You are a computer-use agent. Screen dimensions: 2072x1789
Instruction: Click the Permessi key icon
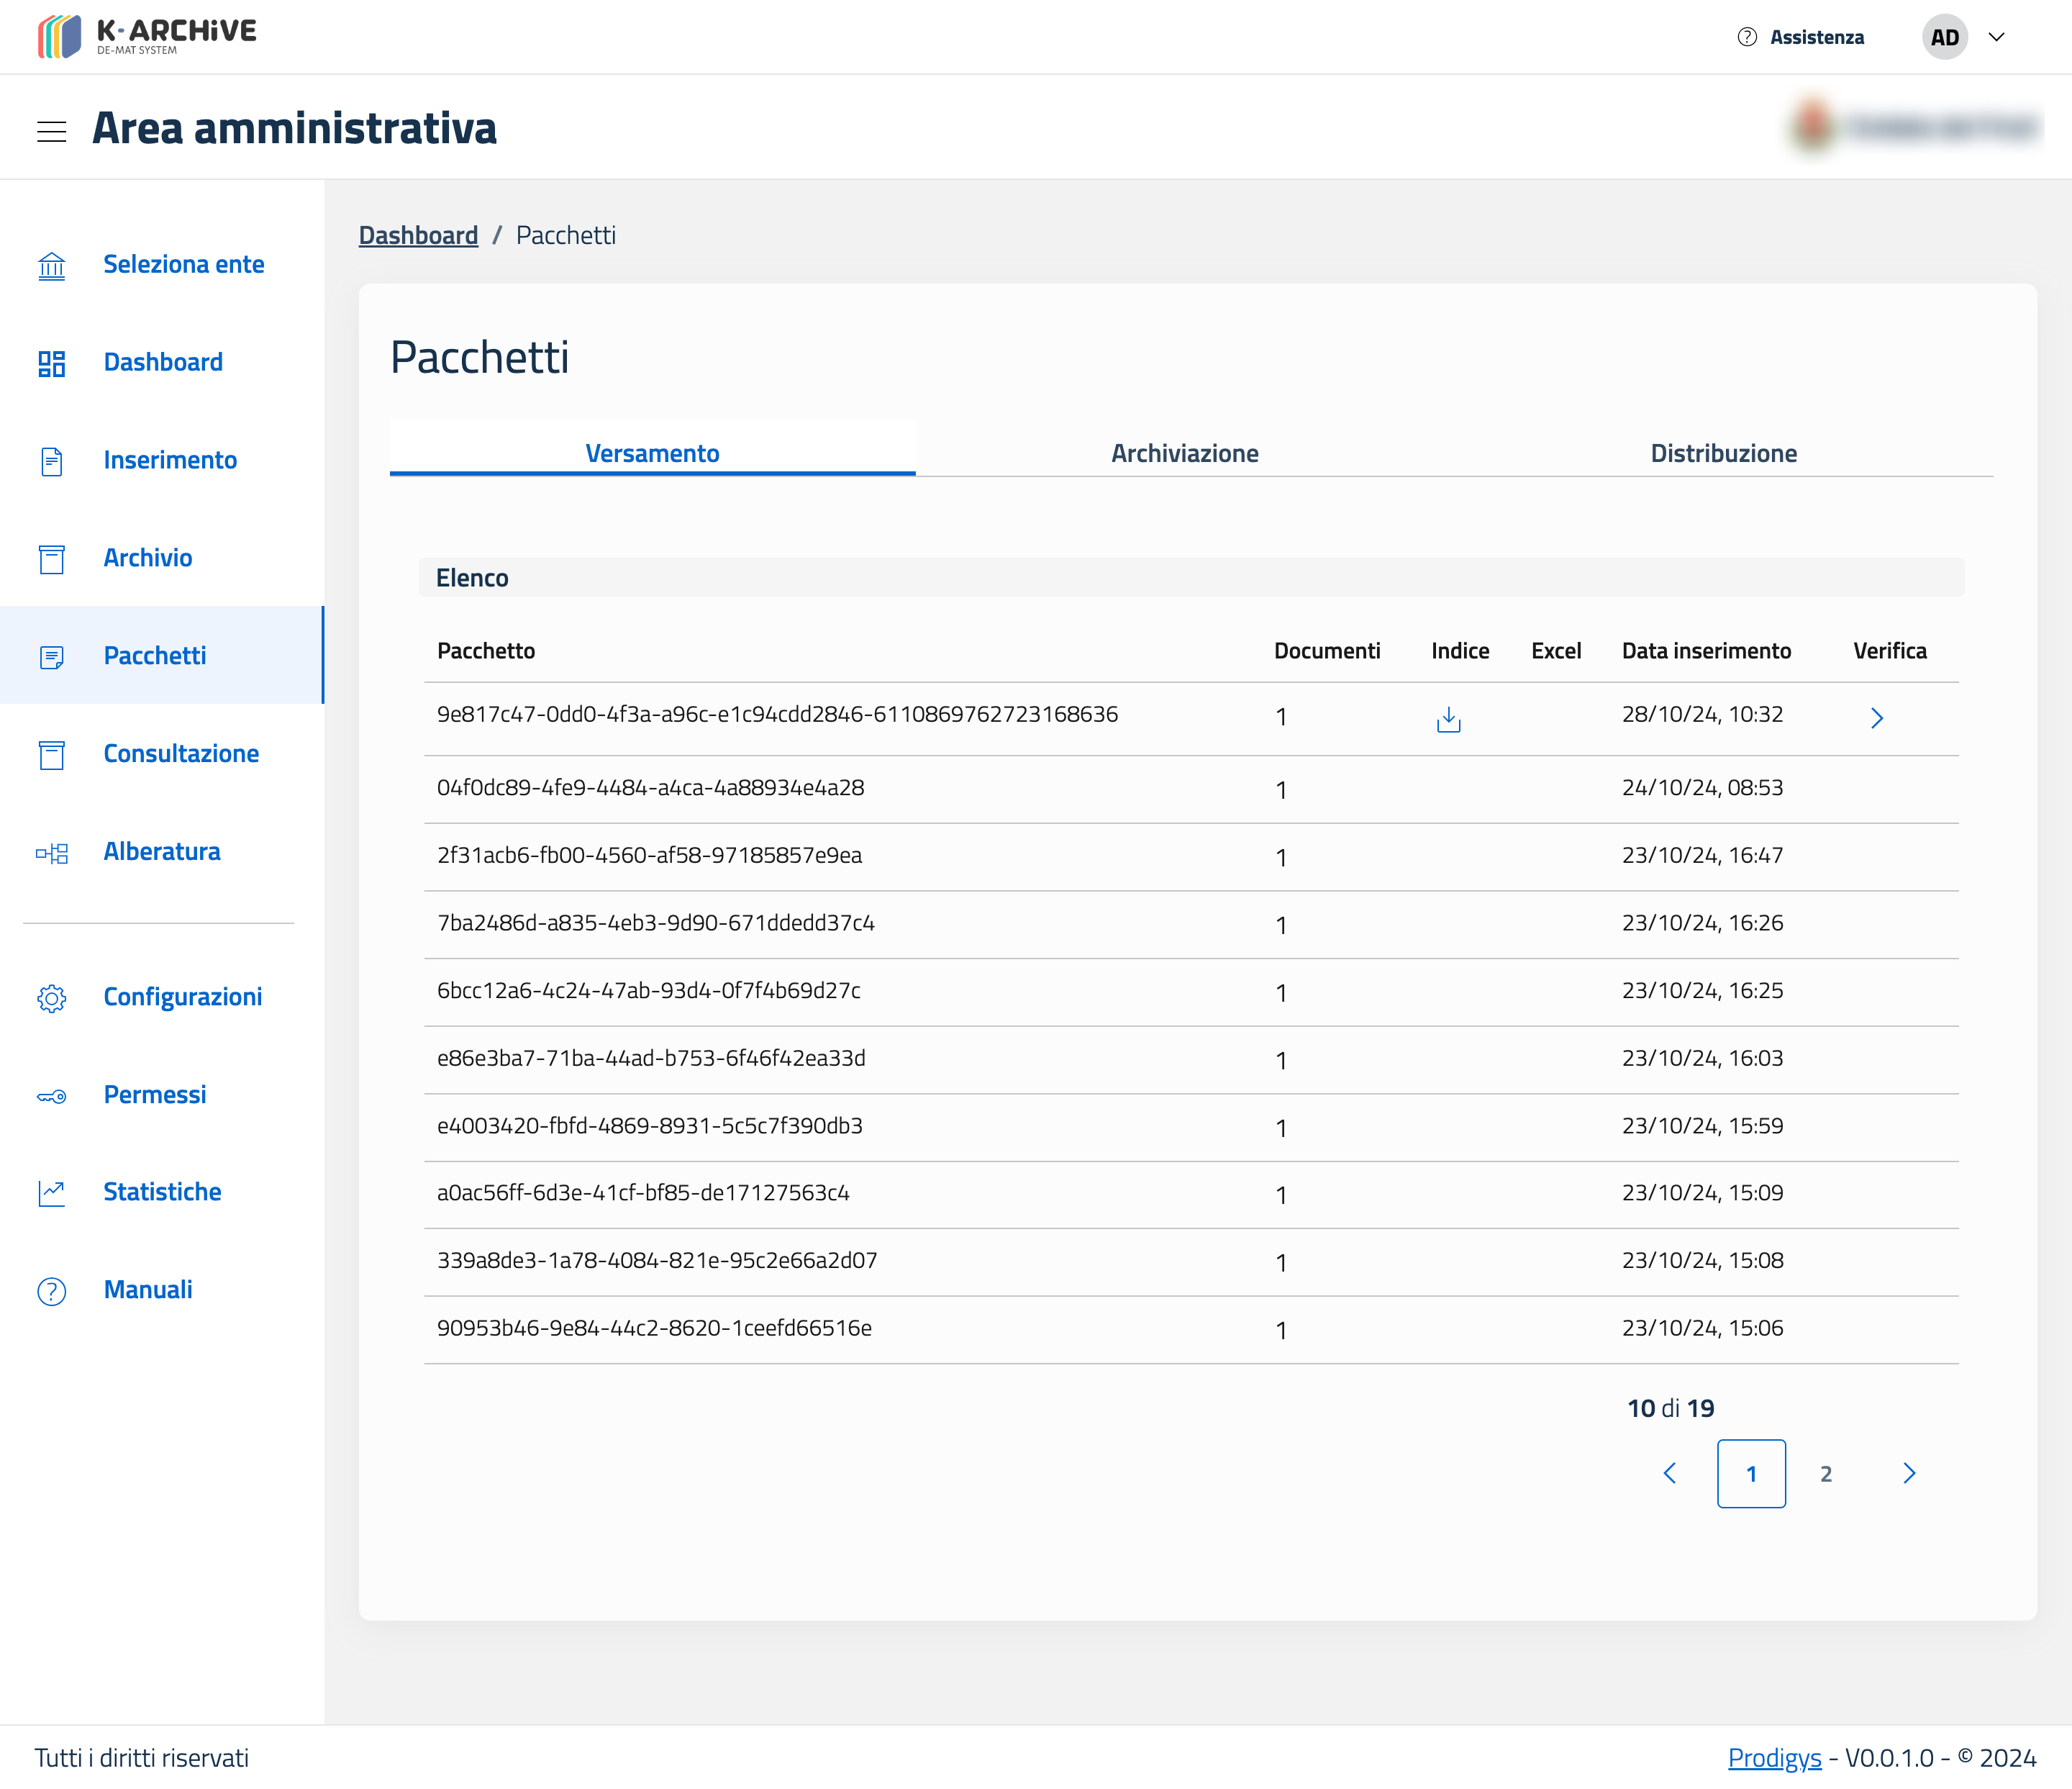(x=51, y=1096)
